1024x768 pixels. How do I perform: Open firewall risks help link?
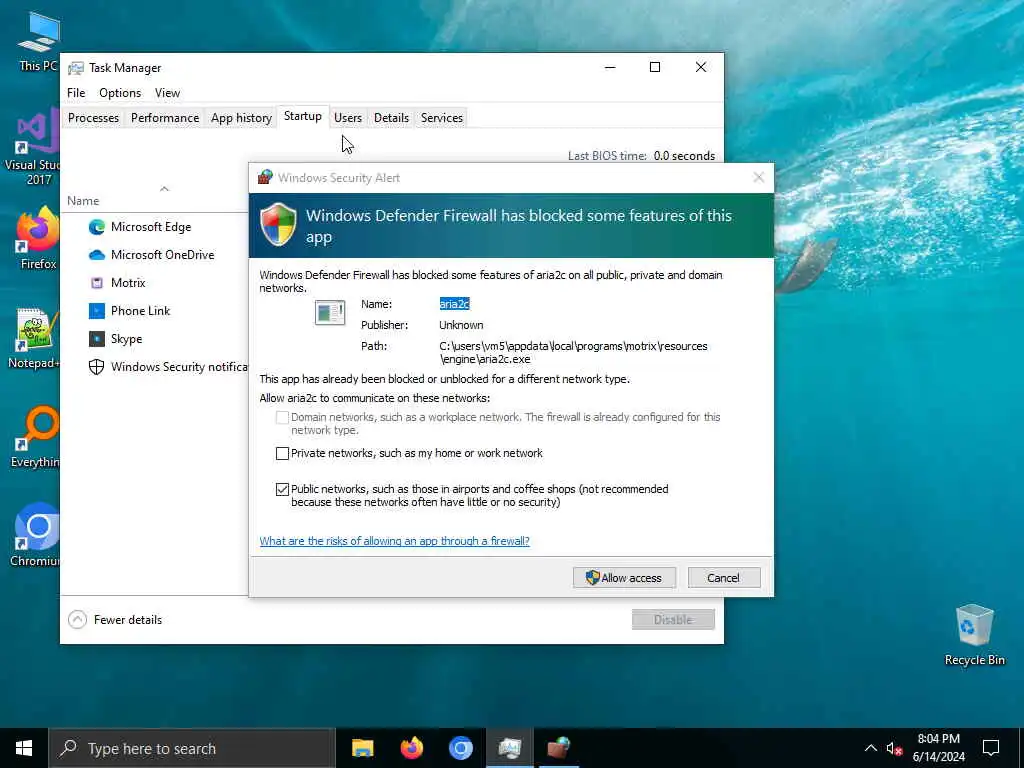[x=394, y=541]
